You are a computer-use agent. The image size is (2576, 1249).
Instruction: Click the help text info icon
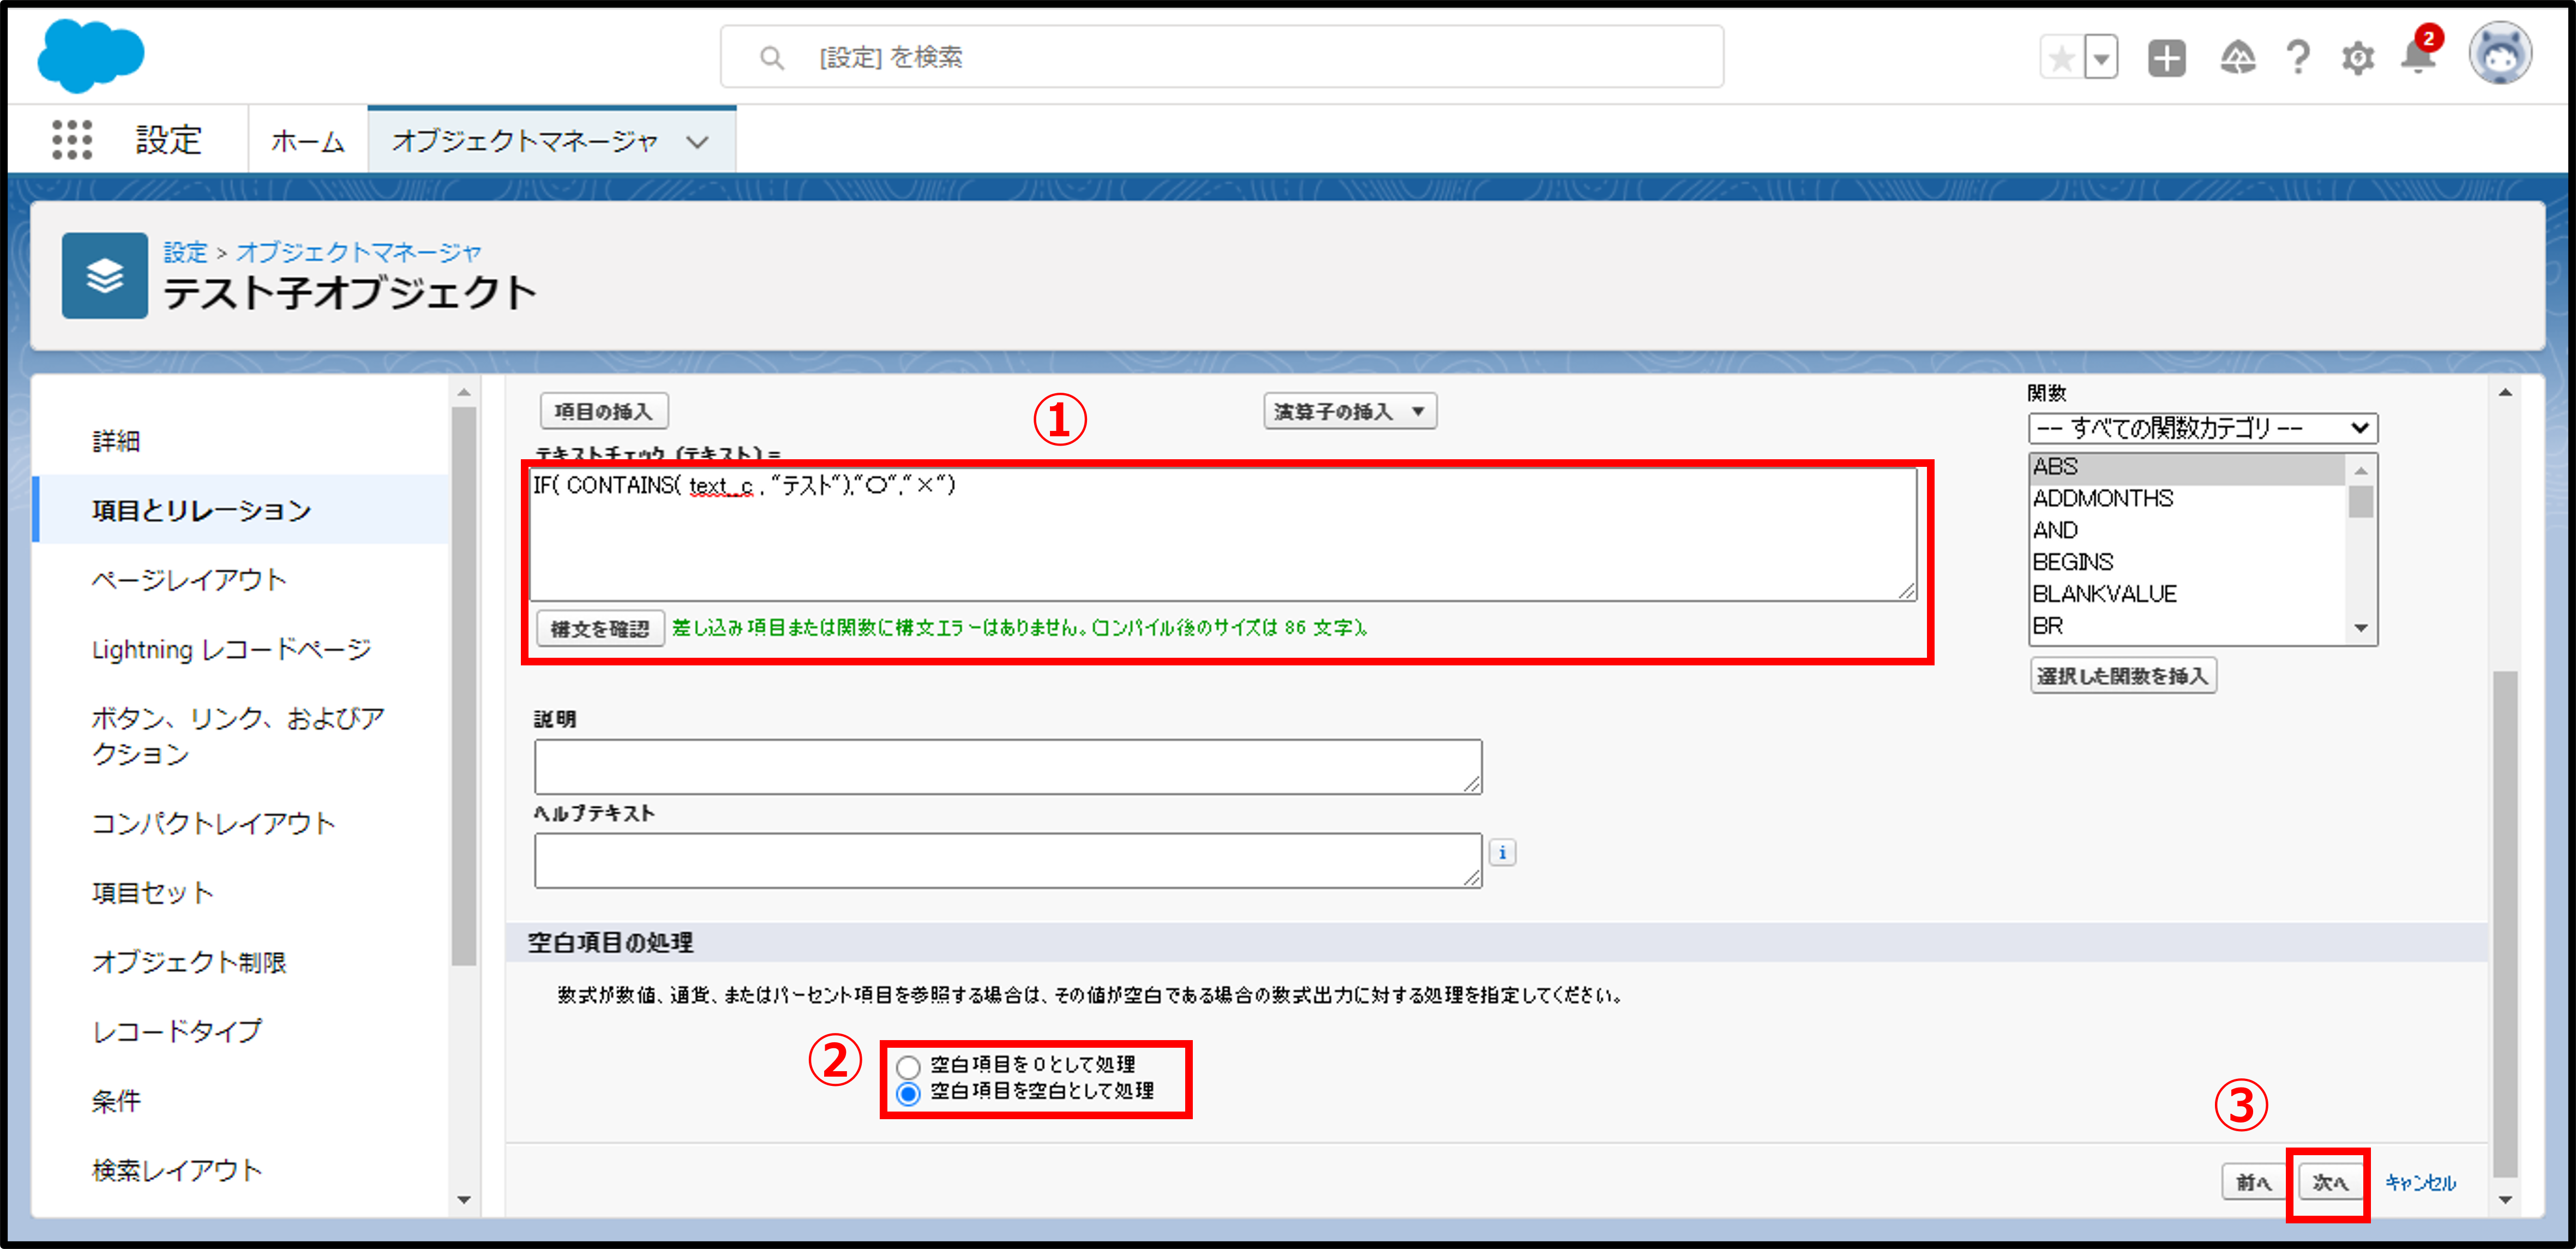(1502, 853)
